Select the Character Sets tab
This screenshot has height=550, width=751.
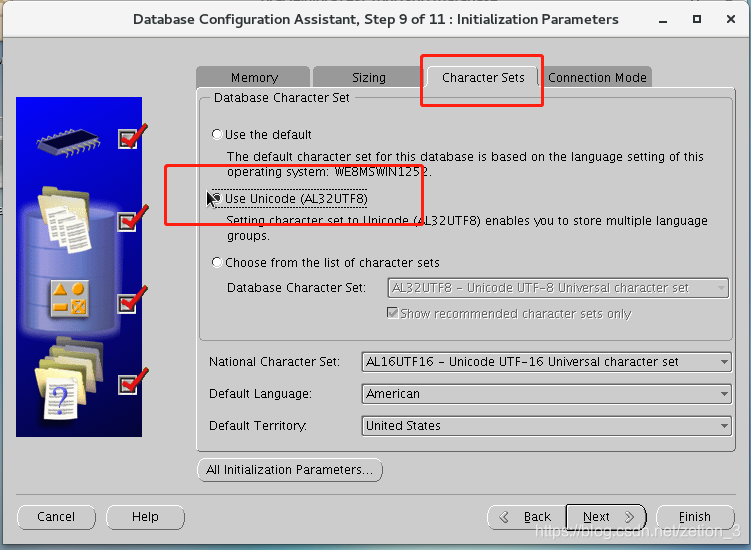[482, 77]
